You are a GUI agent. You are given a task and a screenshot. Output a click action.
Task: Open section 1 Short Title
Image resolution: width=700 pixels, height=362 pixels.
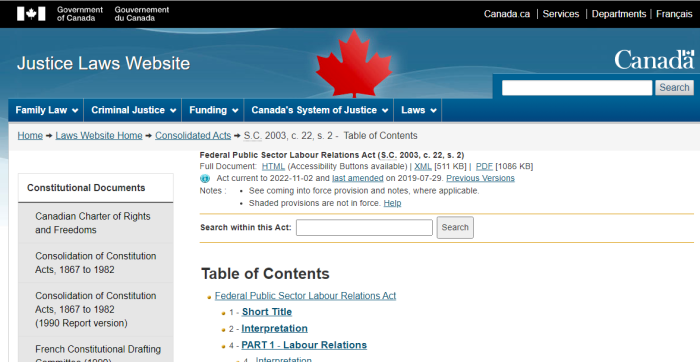pyautogui.click(x=267, y=312)
